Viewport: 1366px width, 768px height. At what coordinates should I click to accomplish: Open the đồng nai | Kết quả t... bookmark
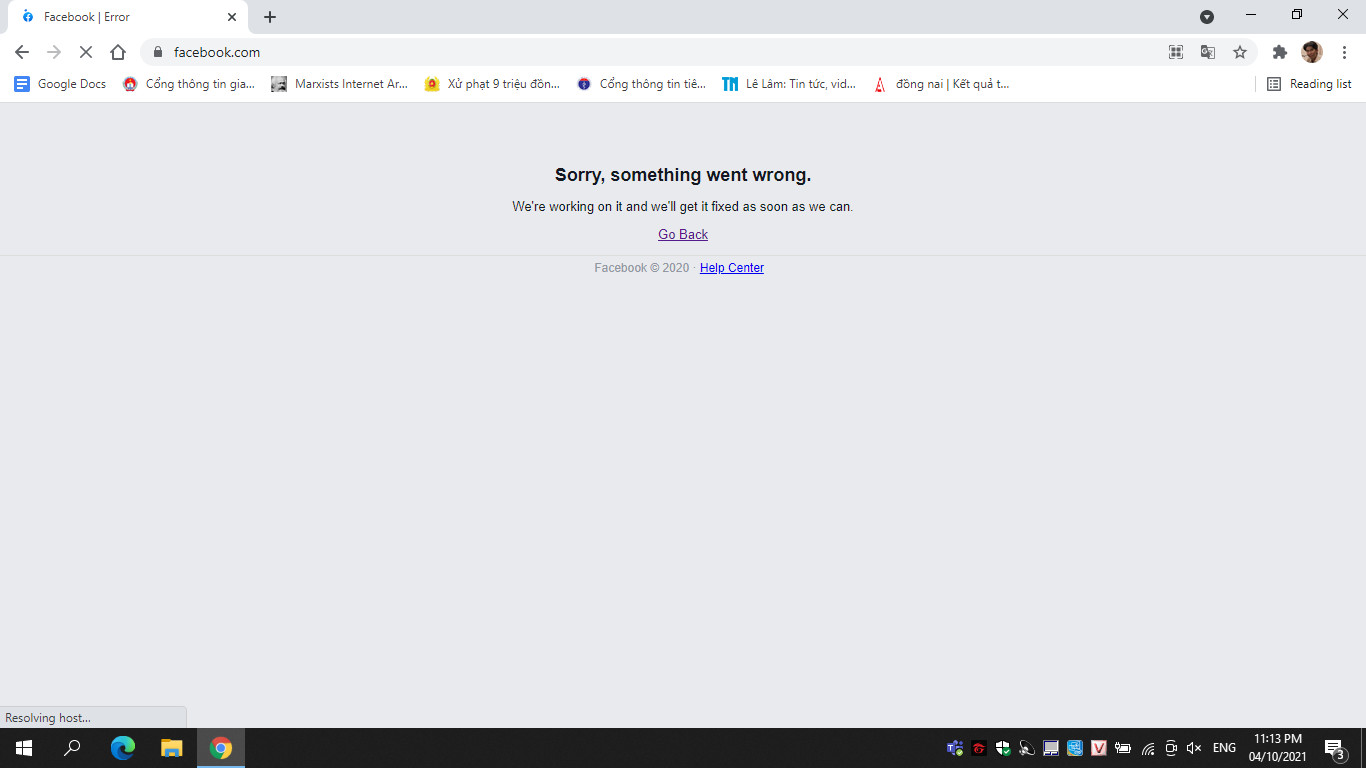[x=941, y=84]
